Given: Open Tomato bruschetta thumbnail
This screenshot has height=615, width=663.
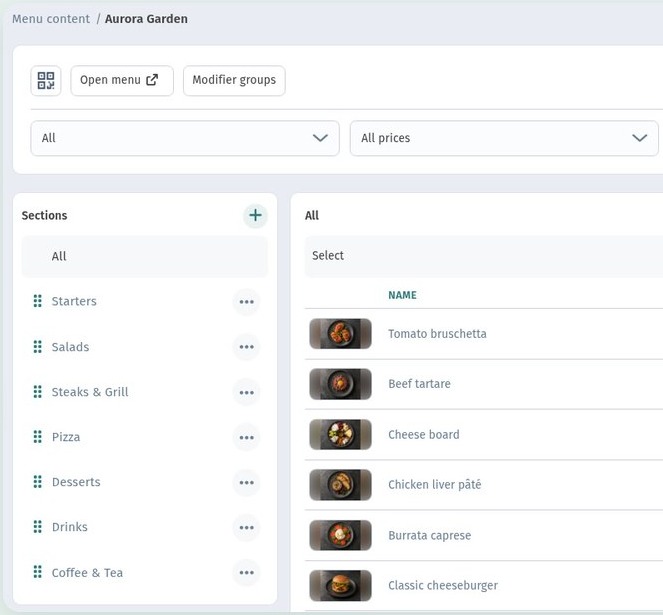Looking at the screenshot, I should point(340,334).
